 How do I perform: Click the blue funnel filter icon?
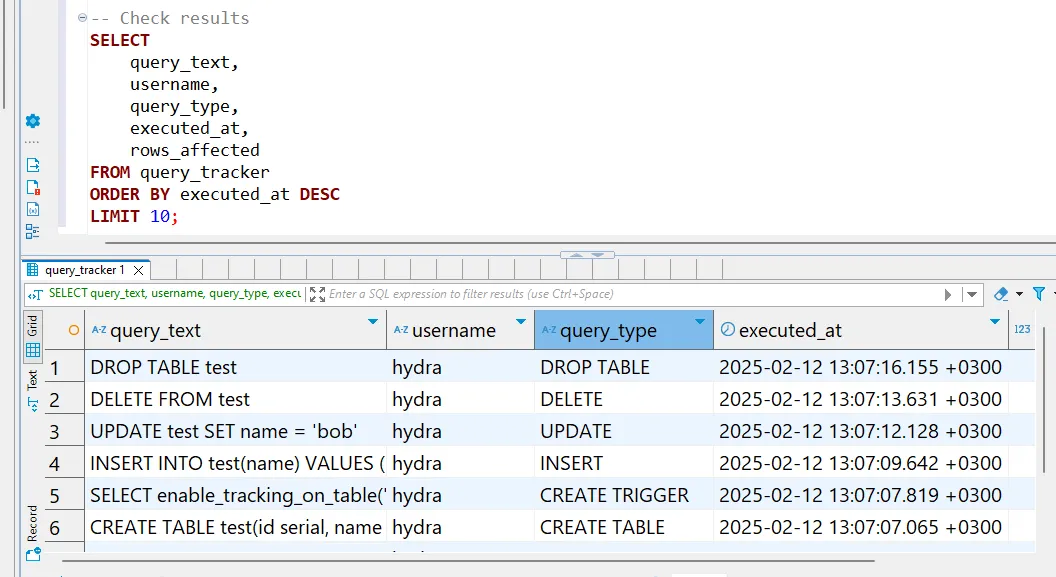click(x=1039, y=294)
